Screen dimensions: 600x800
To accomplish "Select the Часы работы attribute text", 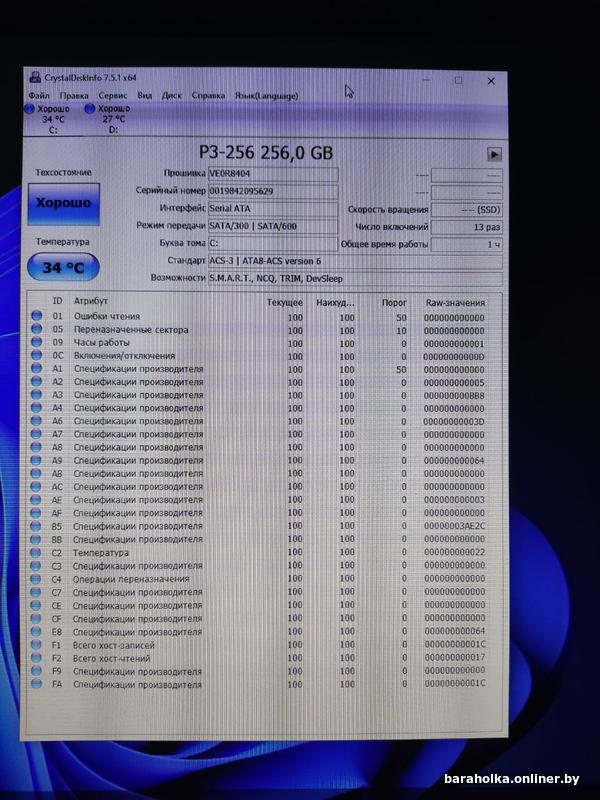I will pyautogui.click(x=101, y=342).
